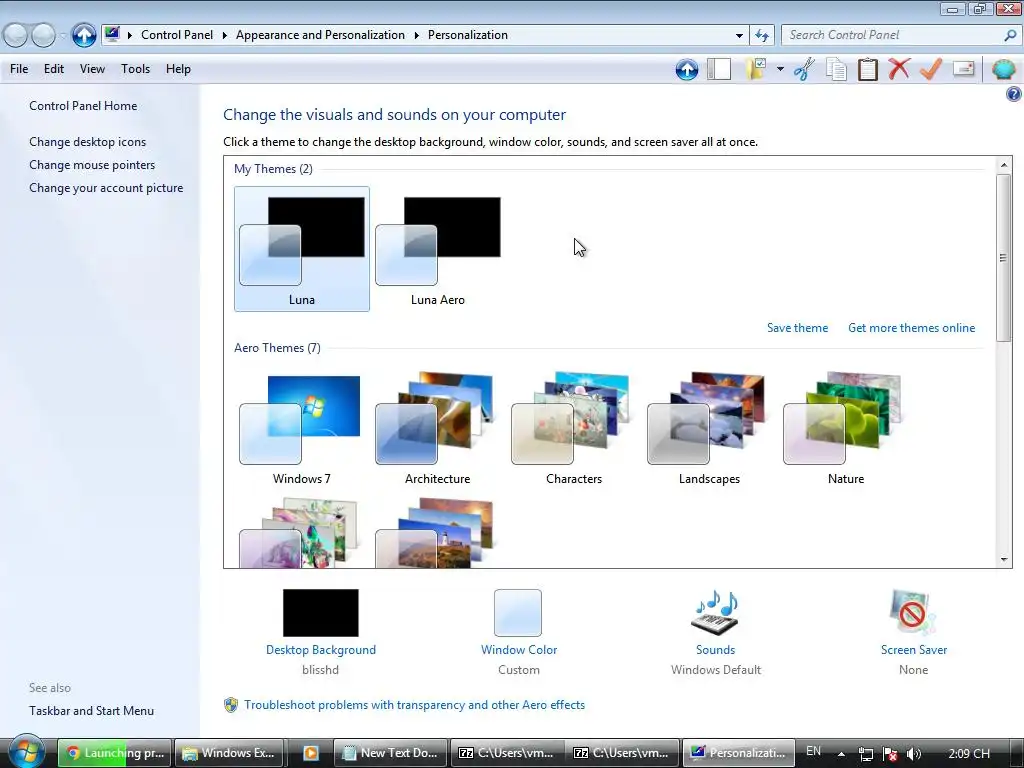
Task: Click the orange checkmark Properties icon
Action: [931, 69]
